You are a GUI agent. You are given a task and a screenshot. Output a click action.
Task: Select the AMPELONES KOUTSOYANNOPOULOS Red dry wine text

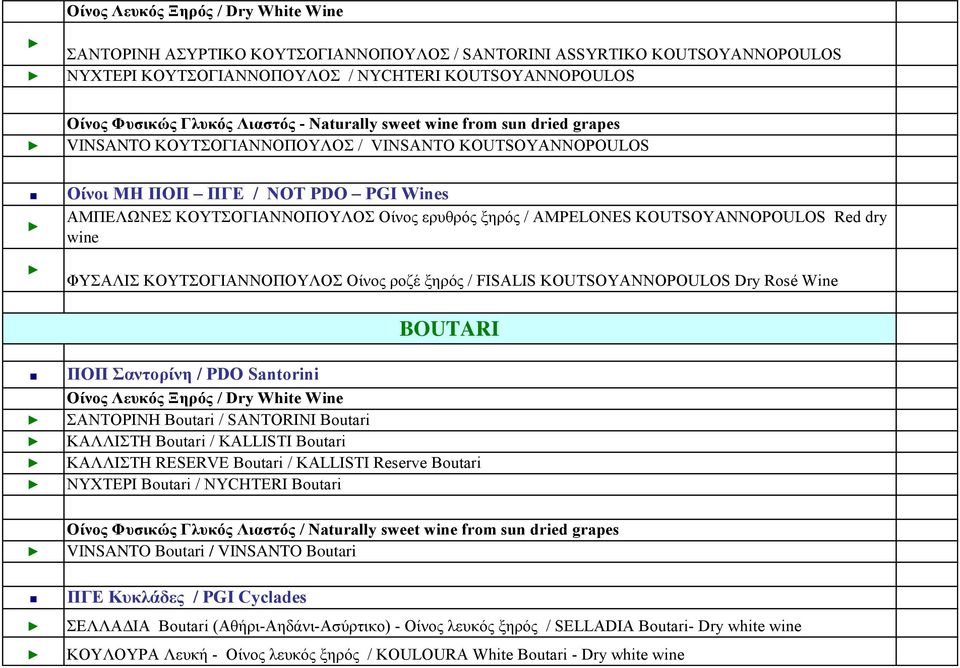[476, 227]
